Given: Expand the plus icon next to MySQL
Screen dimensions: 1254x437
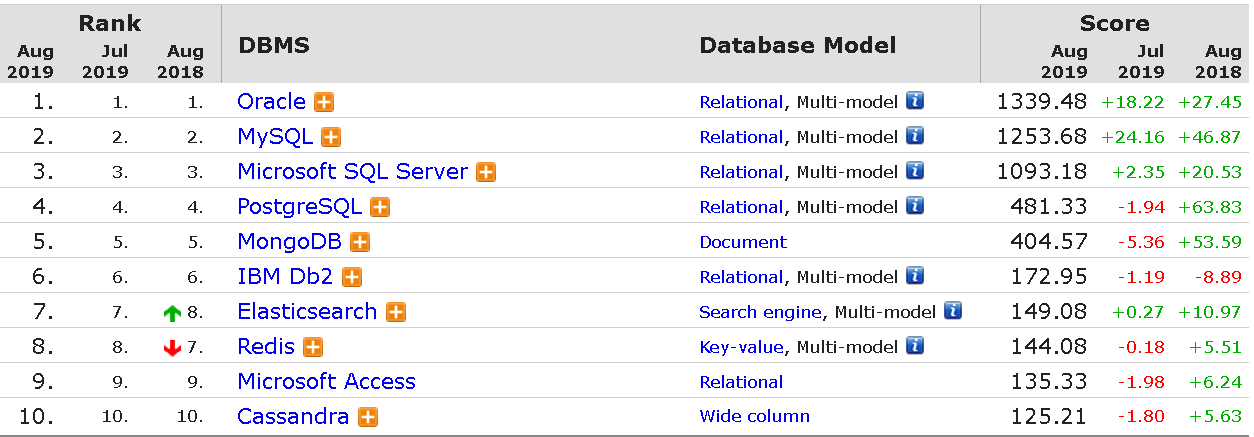Looking at the screenshot, I should 331,137.
